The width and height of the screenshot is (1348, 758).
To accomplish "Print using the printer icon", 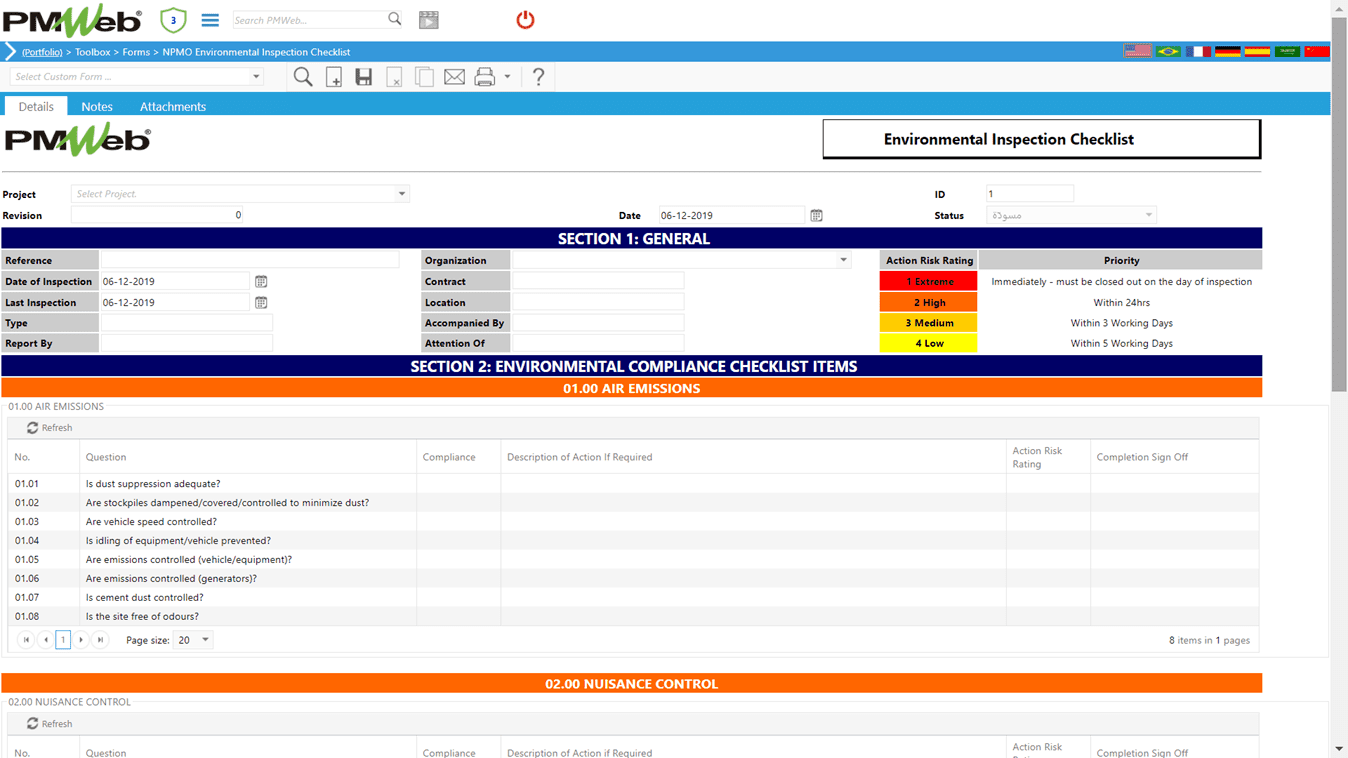I will click(x=485, y=77).
